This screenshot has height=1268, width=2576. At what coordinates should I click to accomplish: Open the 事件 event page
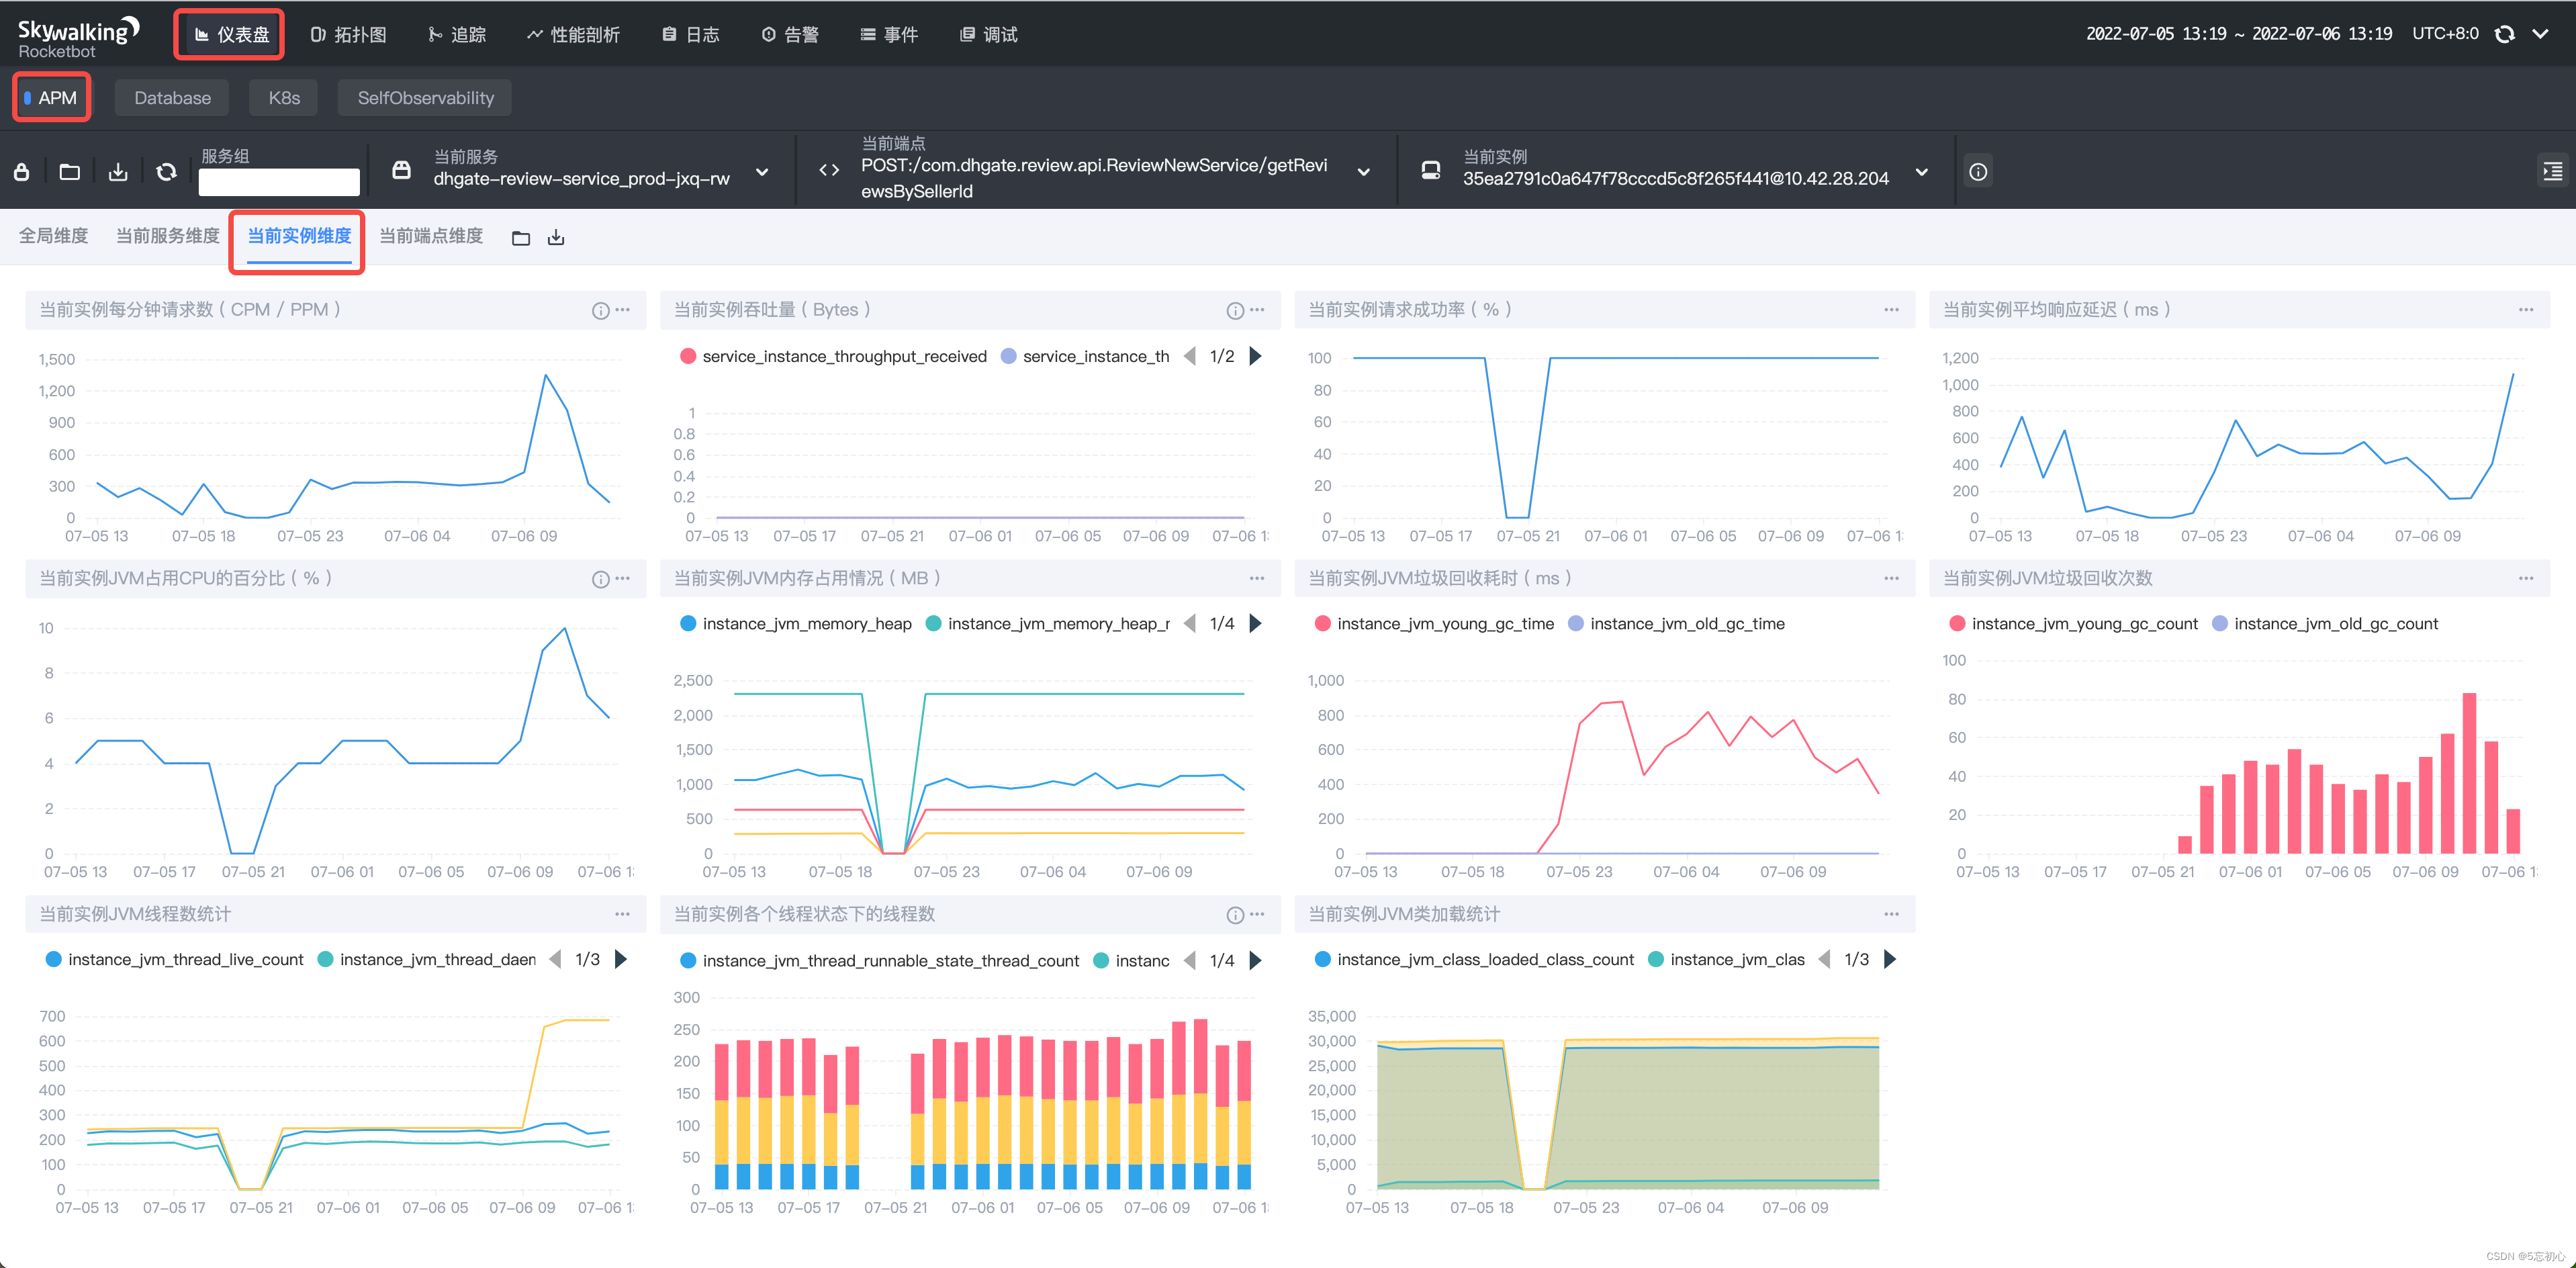coord(889,35)
